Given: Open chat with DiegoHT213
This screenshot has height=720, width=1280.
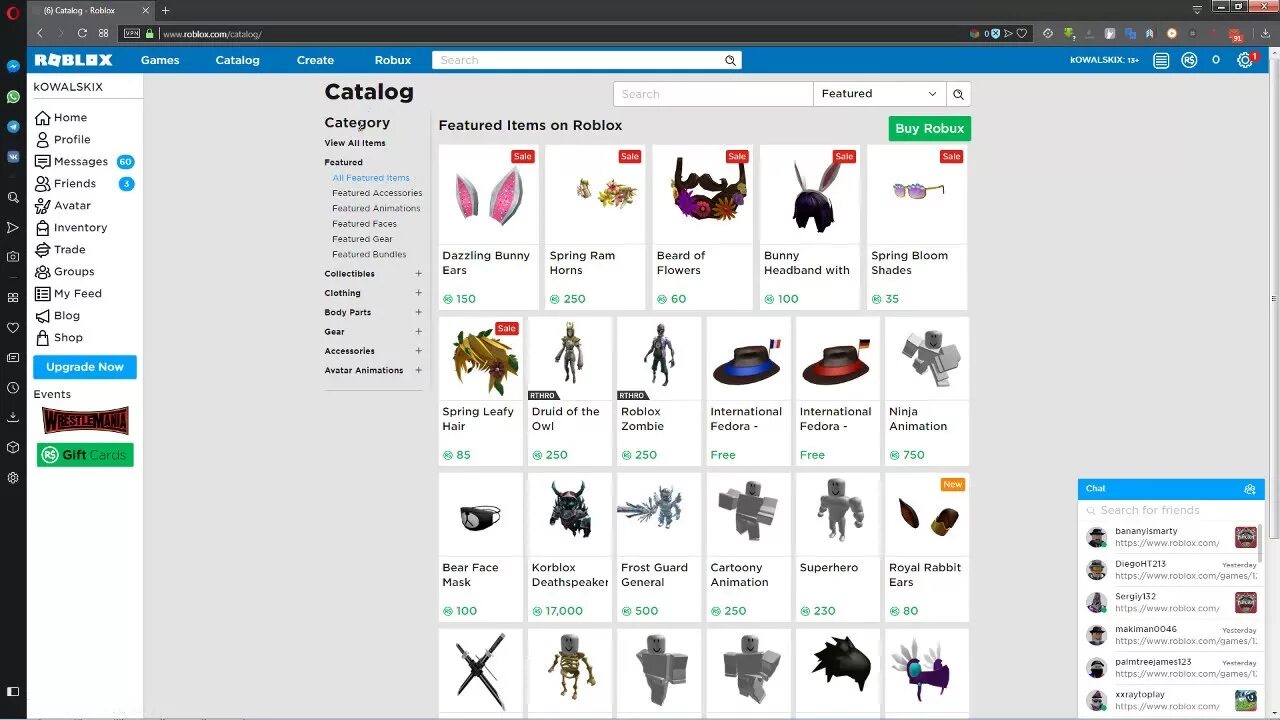Looking at the screenshot, I should (1171, 570).
